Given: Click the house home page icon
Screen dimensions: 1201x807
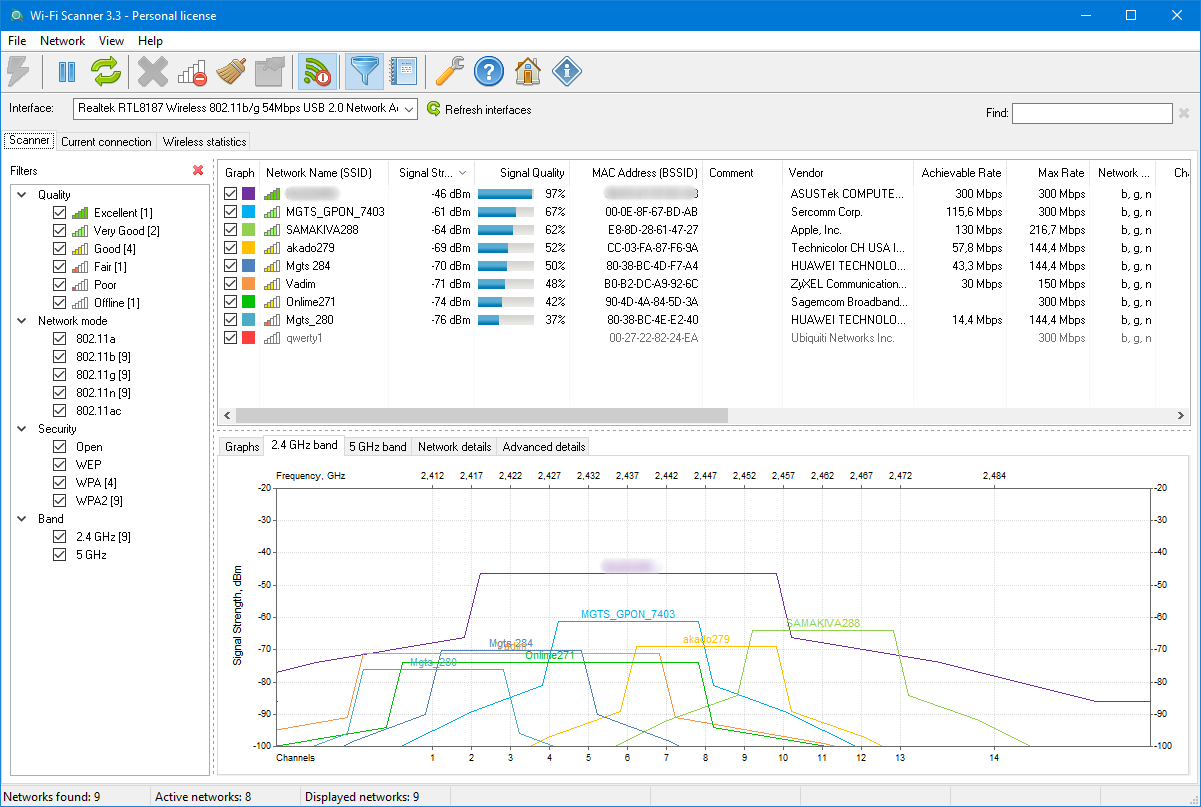Looking at the screenshot, I should click(x=528, y=71).
